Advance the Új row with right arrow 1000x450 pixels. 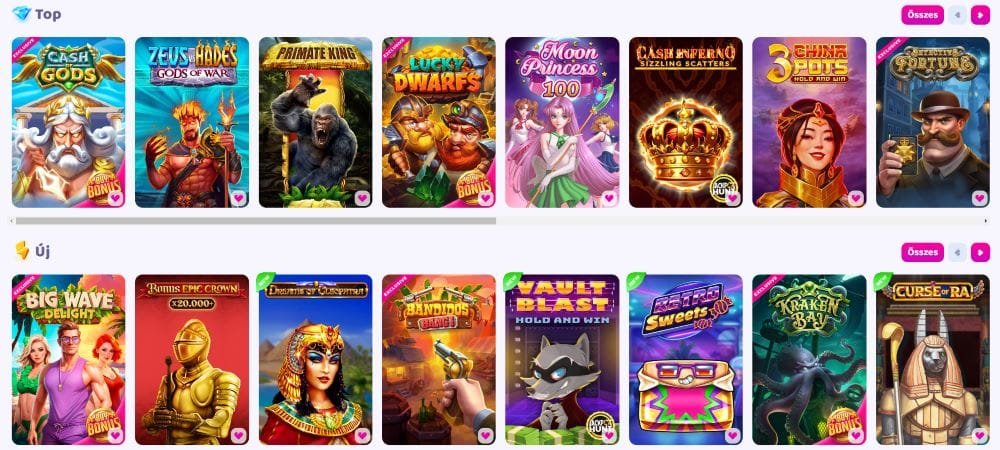tap(980, 252)
